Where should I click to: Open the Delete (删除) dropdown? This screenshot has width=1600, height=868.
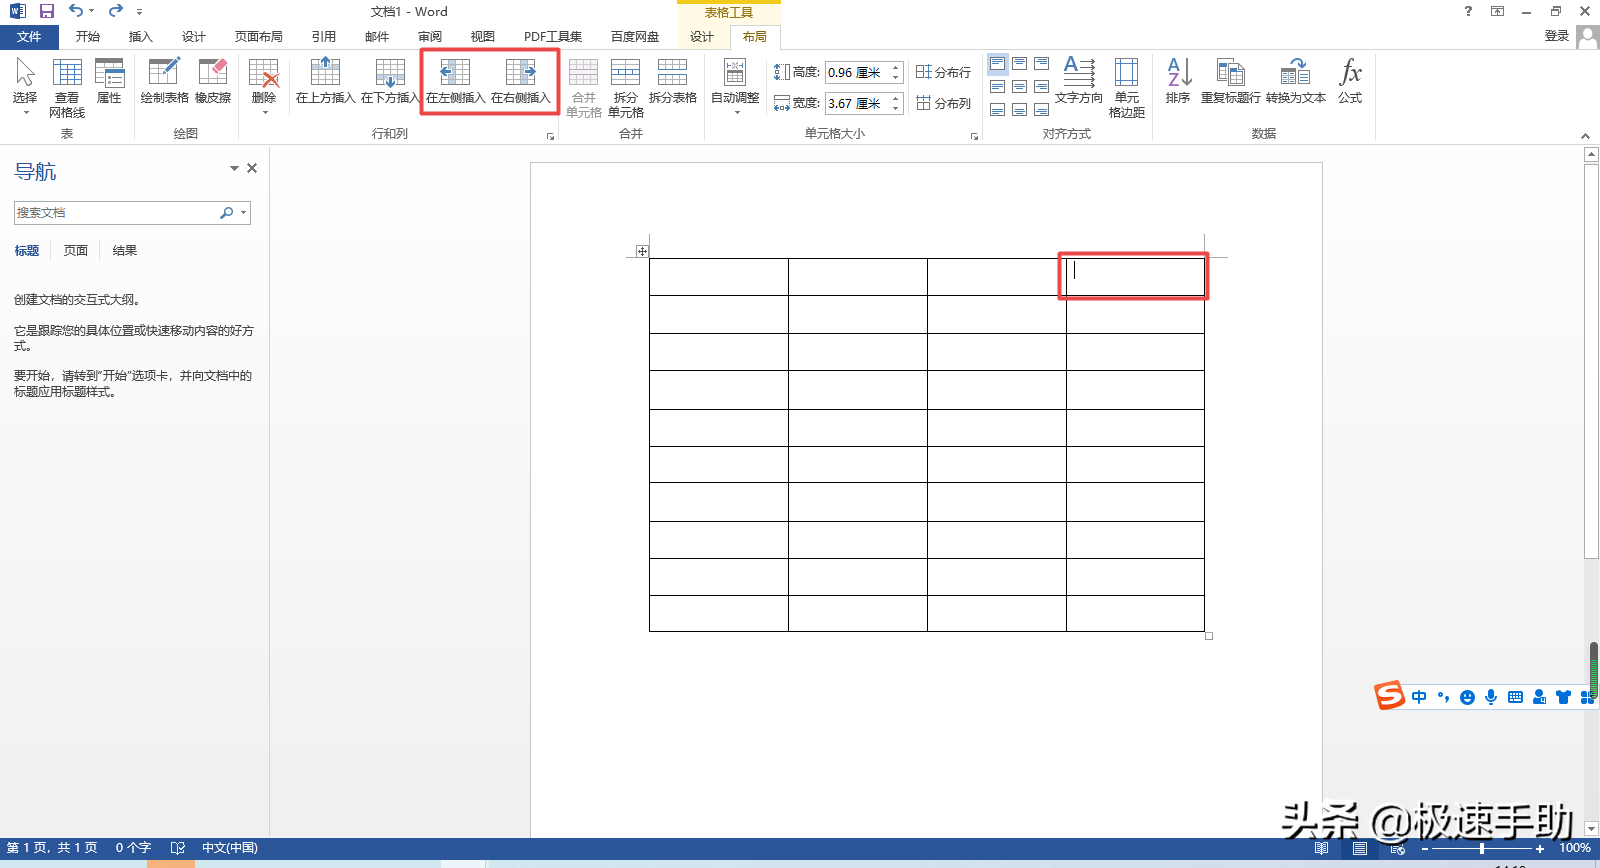click(x=264, y=87)
